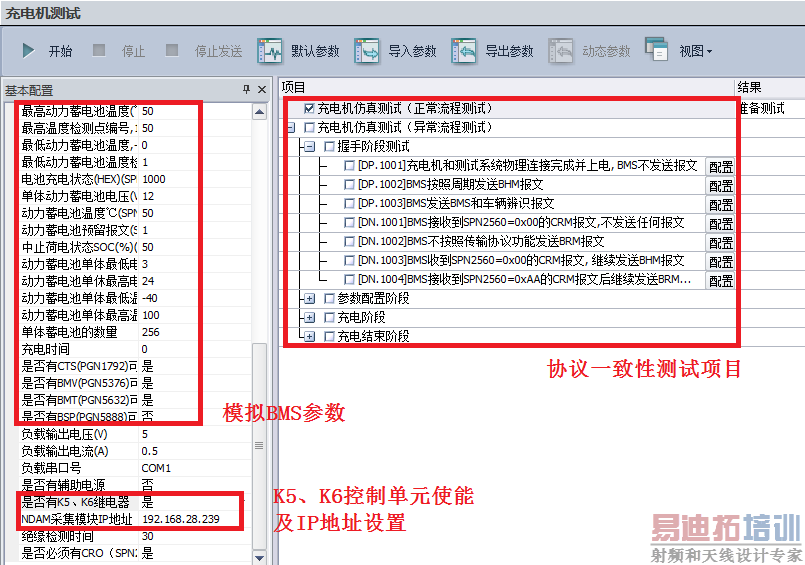Expand the 参数配置阶段 node
The height and width of the screenshot is (565, 805).
click(309, 299)
